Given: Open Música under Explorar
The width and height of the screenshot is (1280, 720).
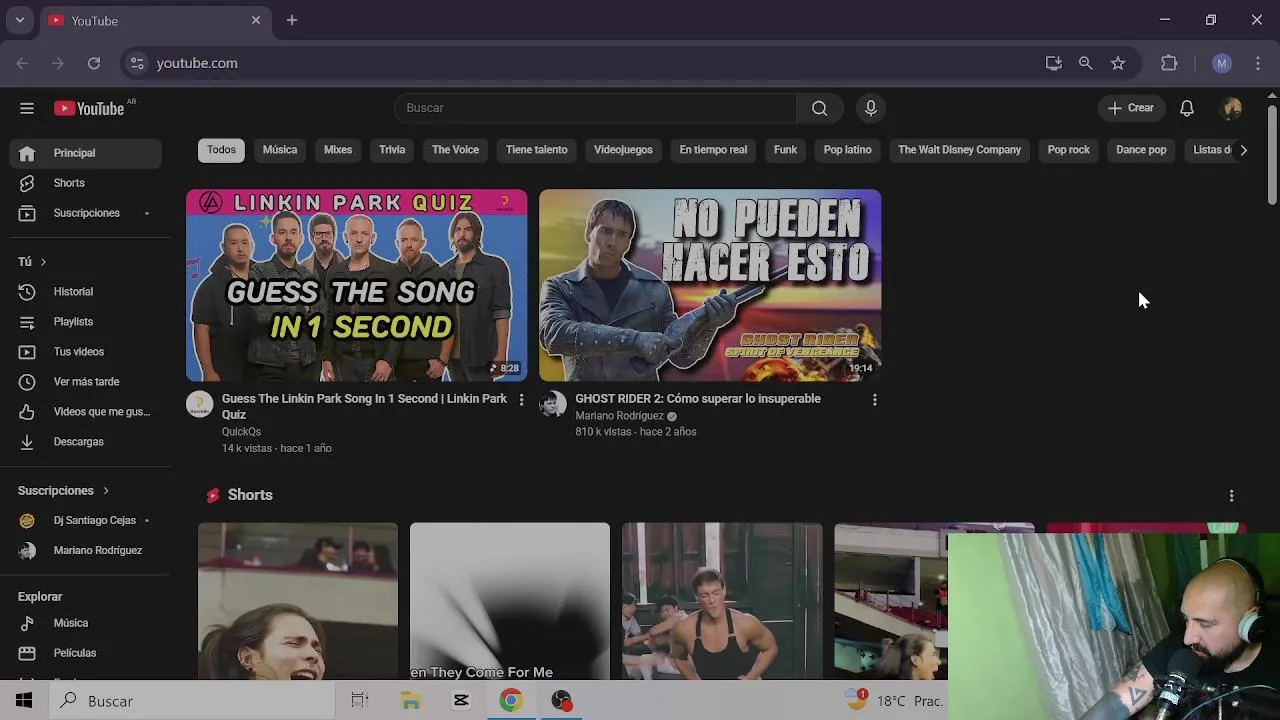Looking at the screenshot, I should pyautogui.click(x=85, y=623).
